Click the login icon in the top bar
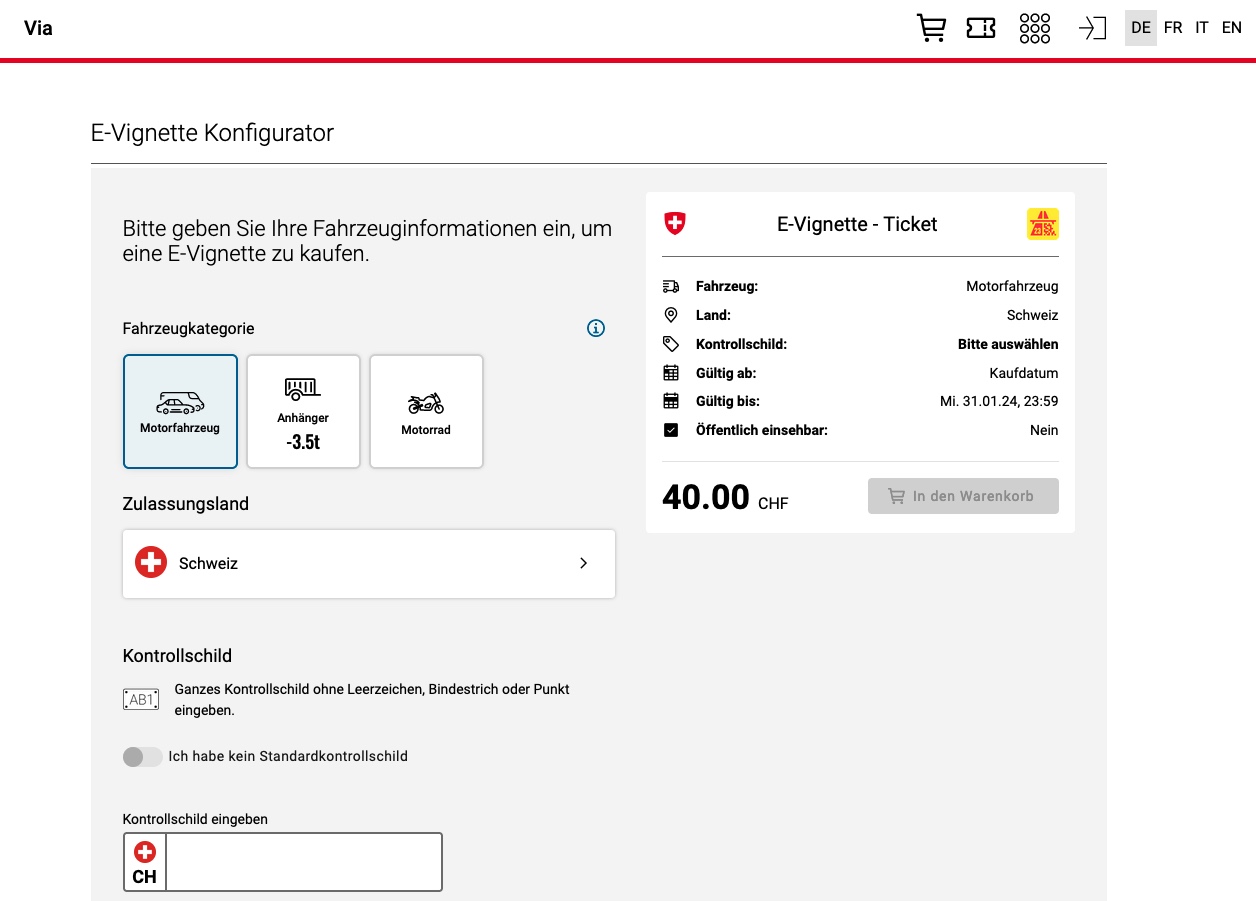This screenshot has width=1256, height=901. (1092, 27)
